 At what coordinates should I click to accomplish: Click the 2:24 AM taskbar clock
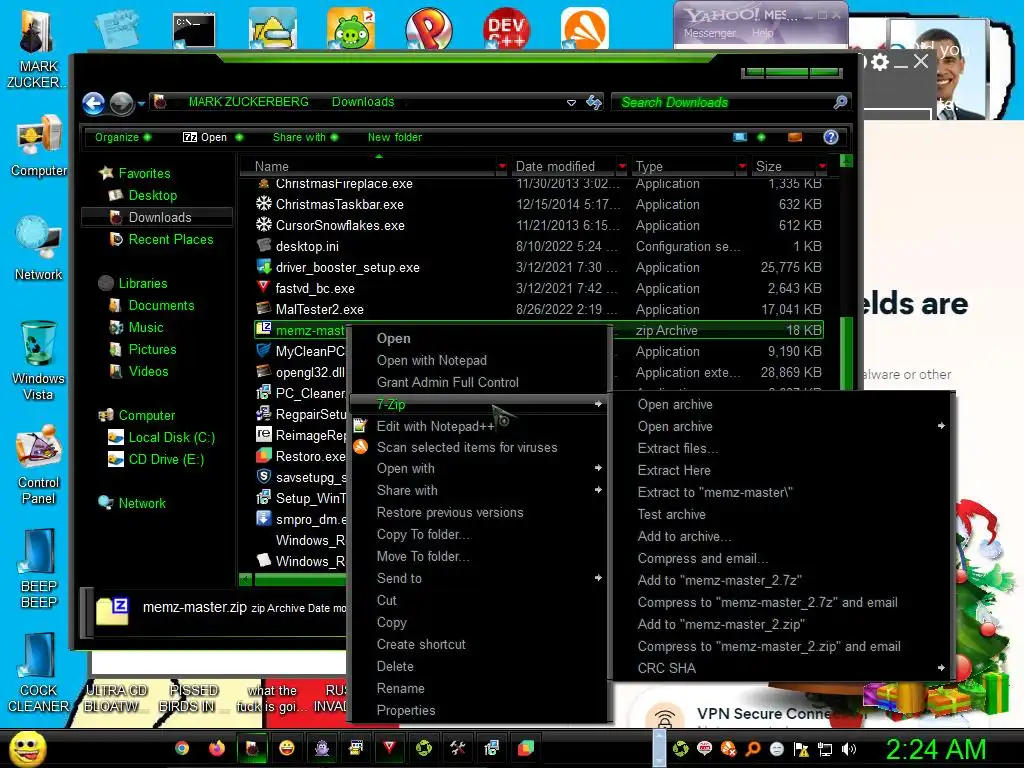pos(935,749)
